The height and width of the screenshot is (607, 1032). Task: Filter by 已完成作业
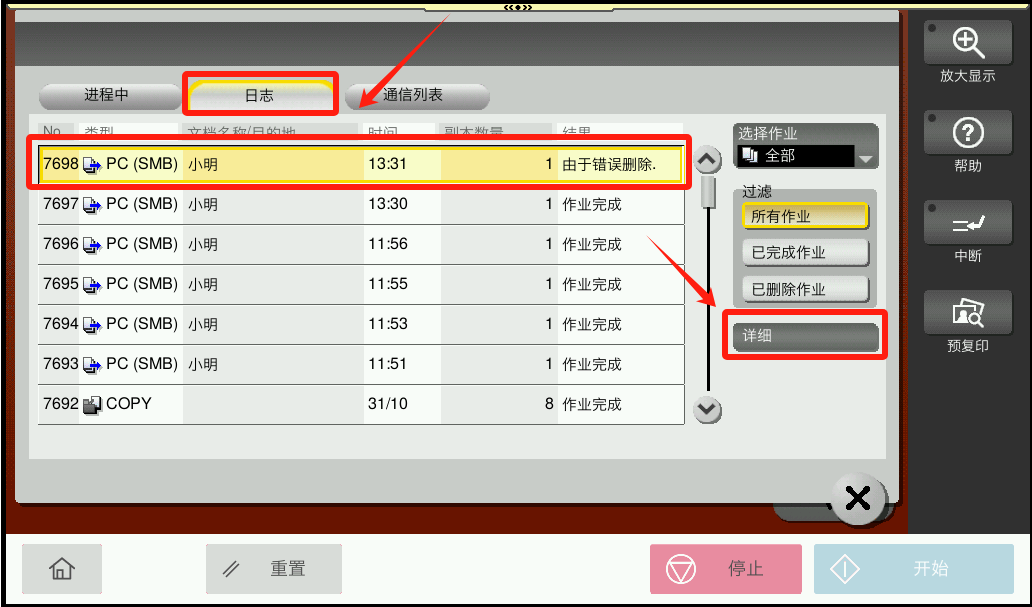805,253
